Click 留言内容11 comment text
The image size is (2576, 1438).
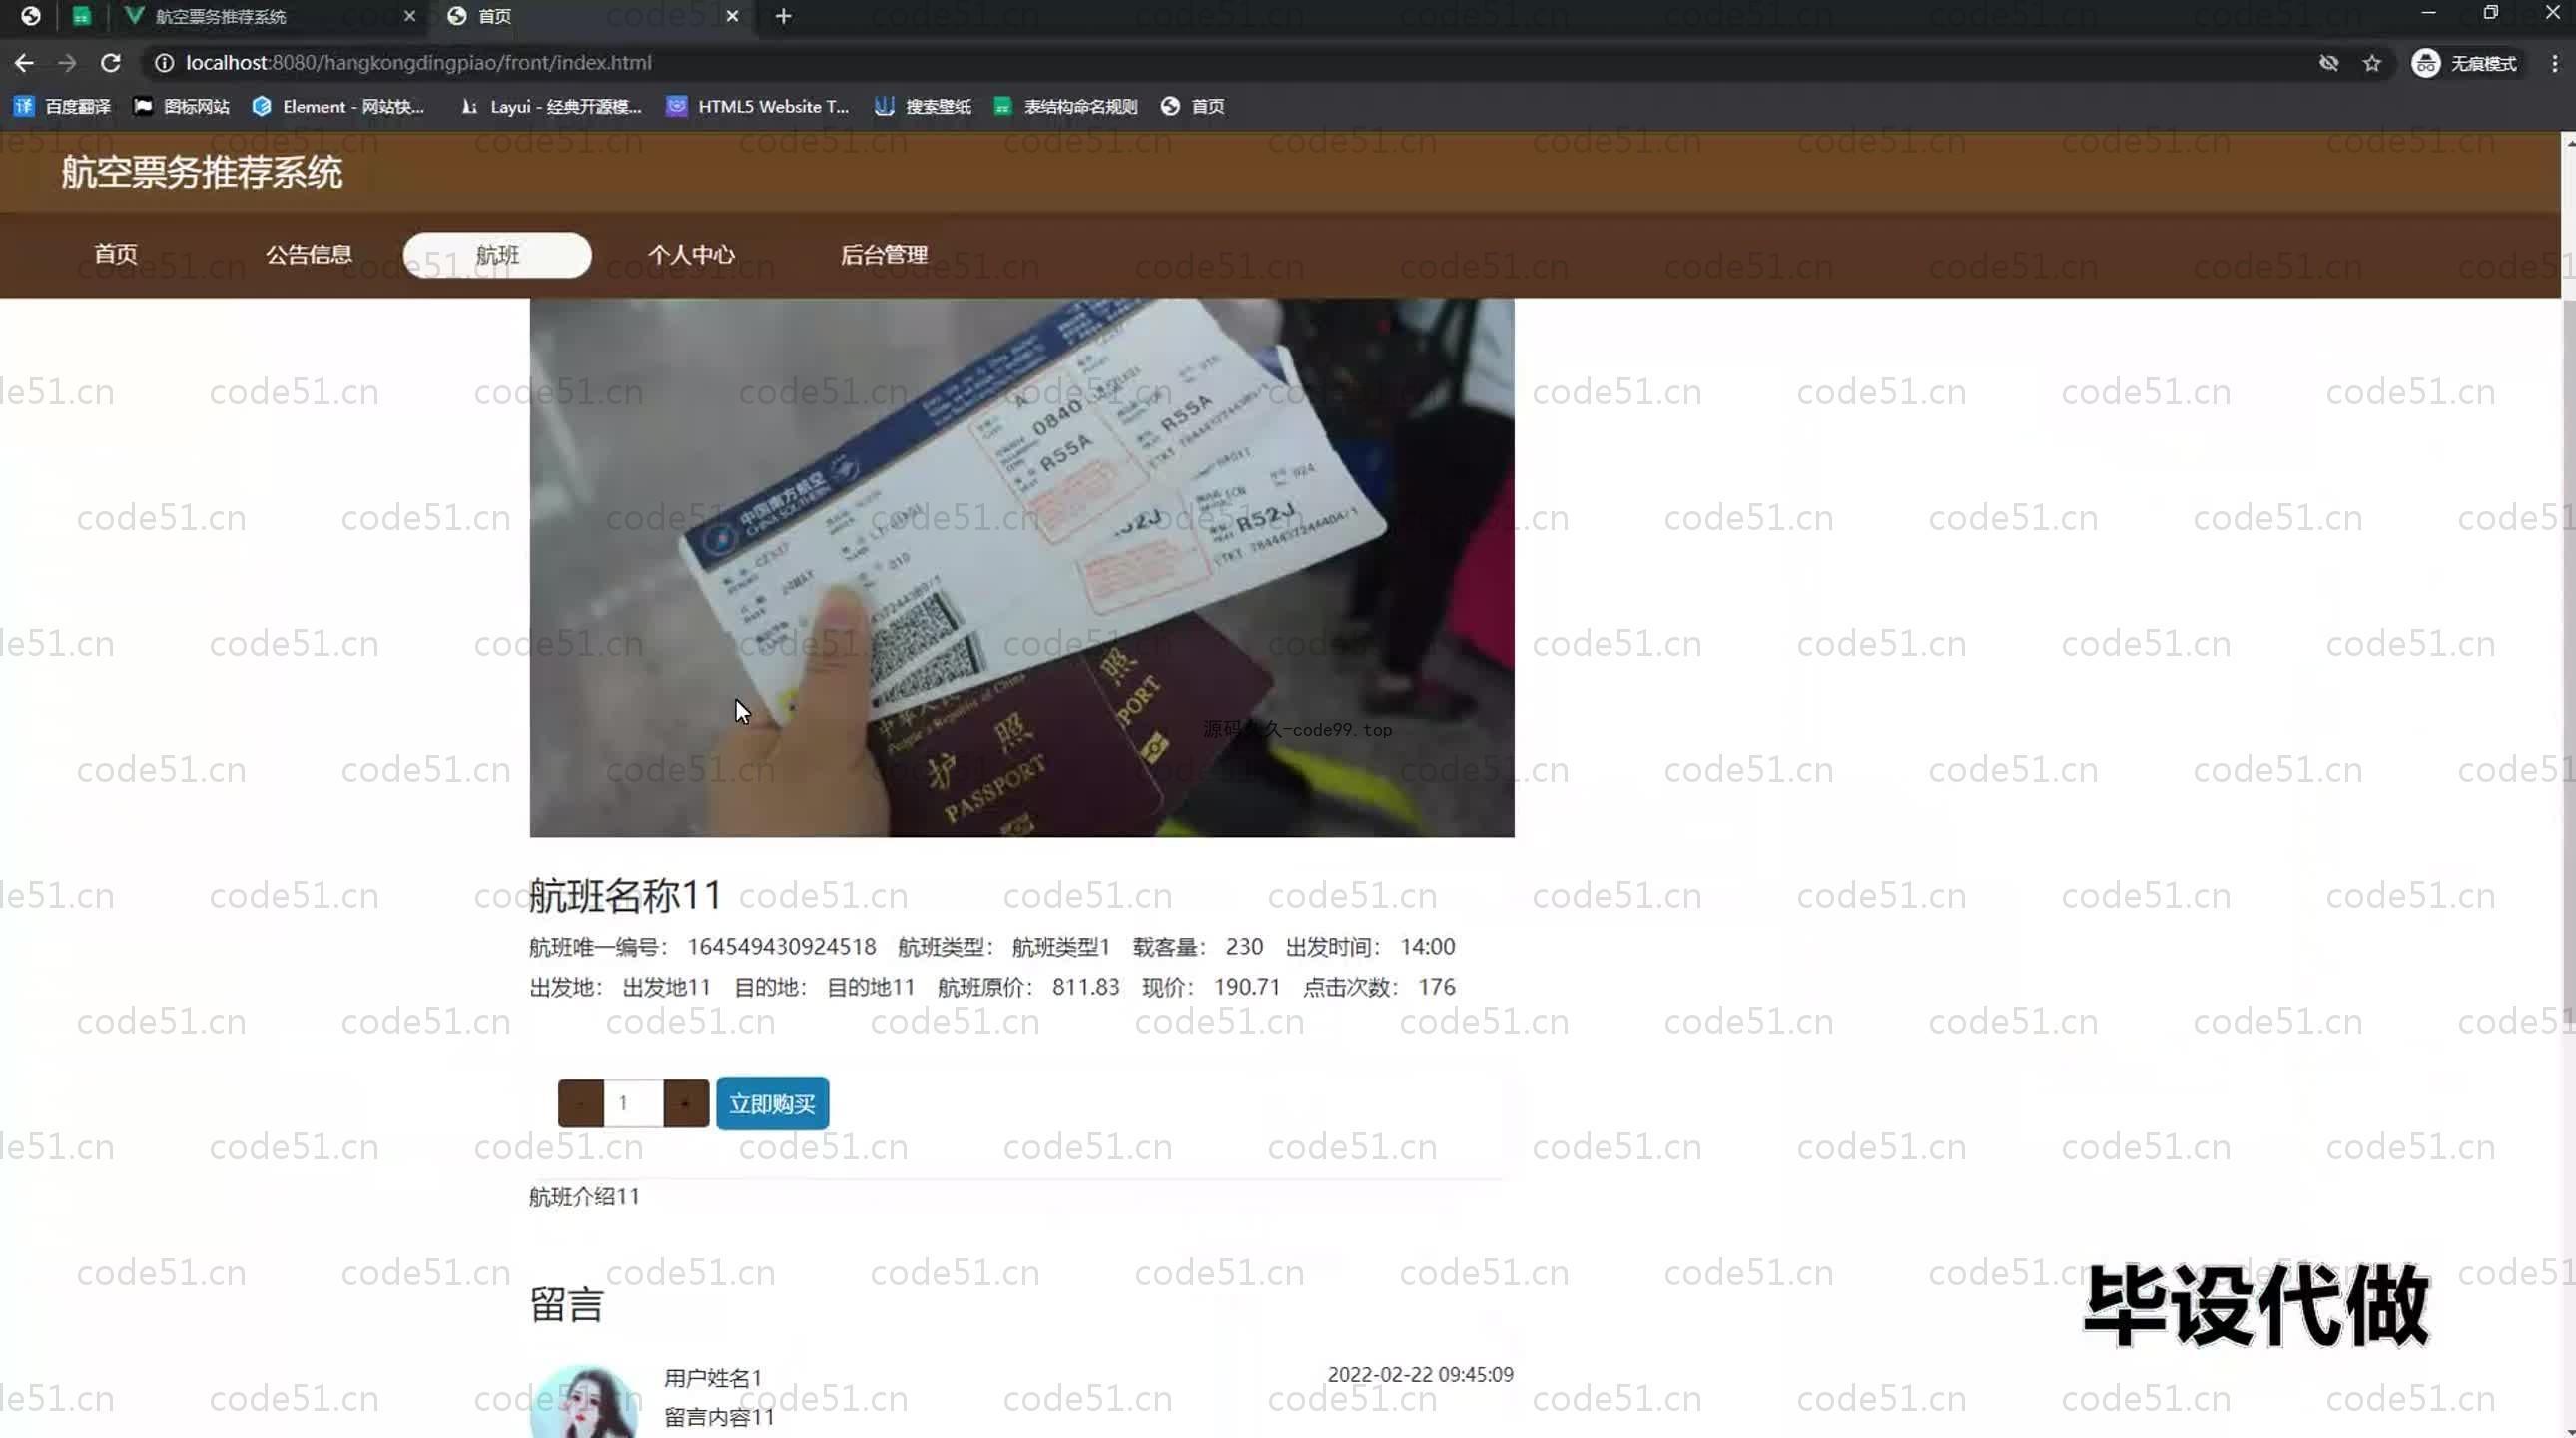pyautogui.click(x=719, y=1417)
